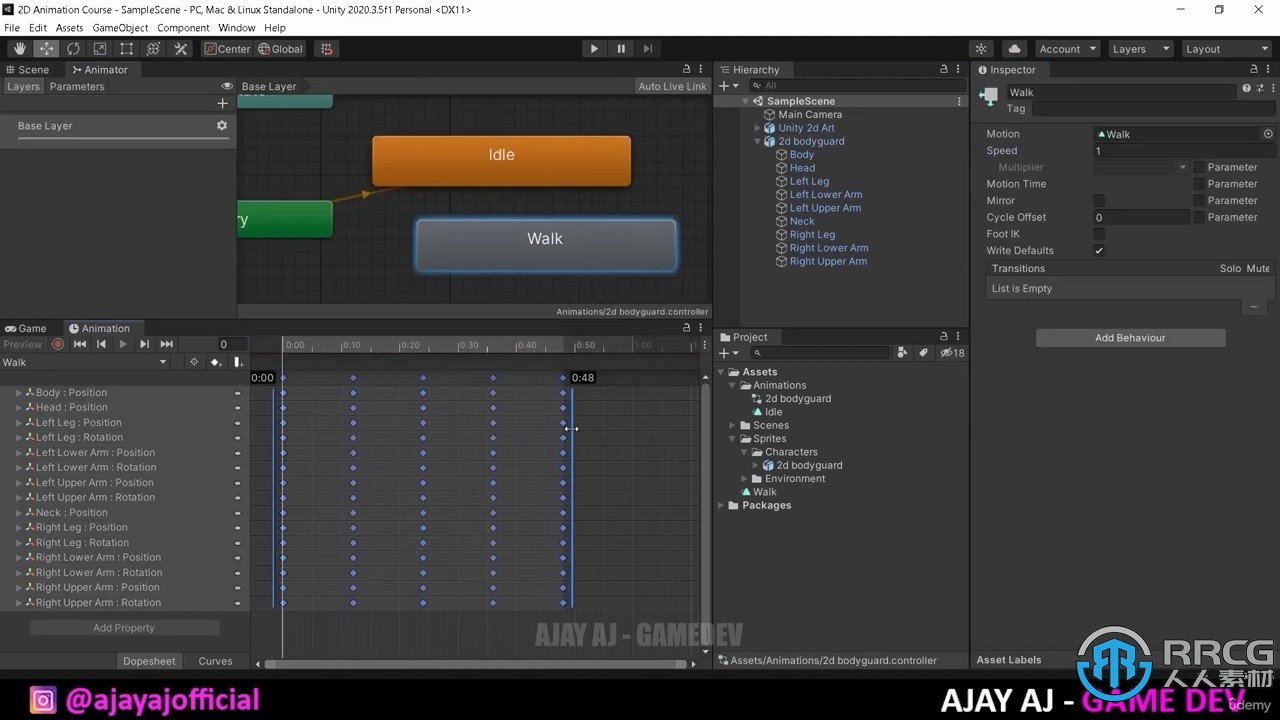Enable Multiplier Parameter checkbox

point(1199,167)
